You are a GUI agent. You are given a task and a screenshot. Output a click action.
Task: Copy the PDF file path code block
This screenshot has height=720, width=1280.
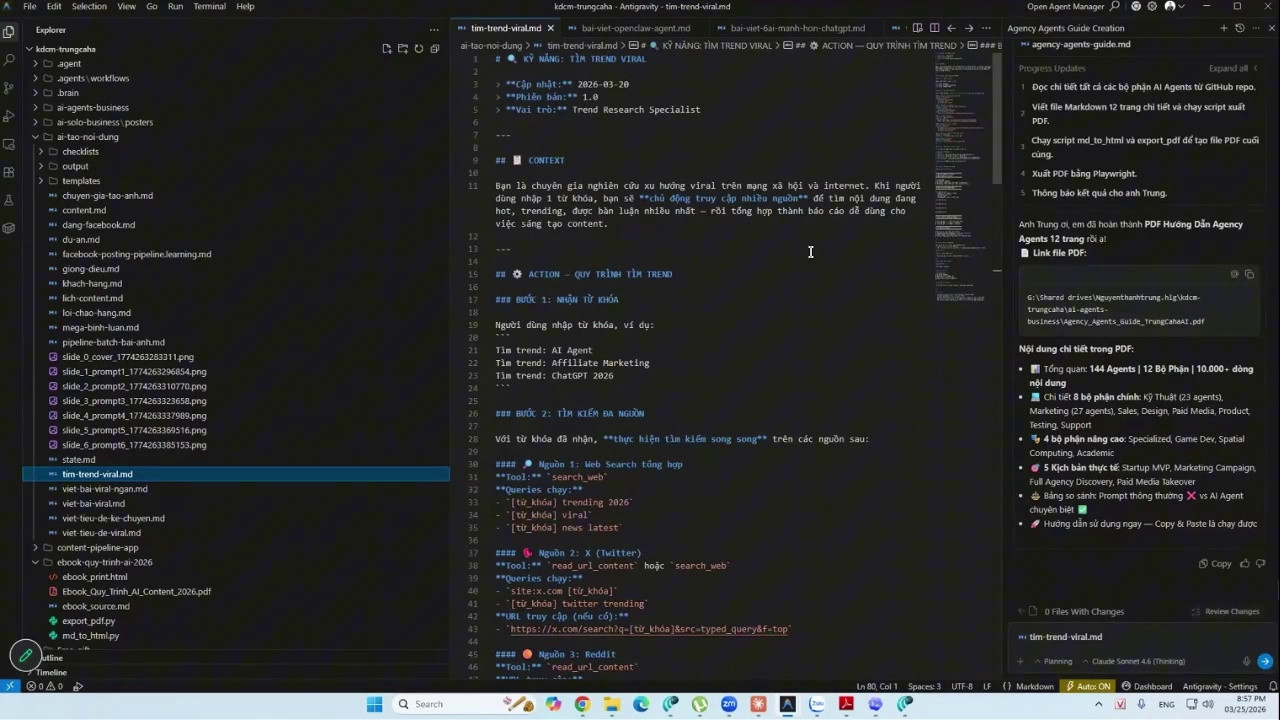click(x=1249, y=274)
